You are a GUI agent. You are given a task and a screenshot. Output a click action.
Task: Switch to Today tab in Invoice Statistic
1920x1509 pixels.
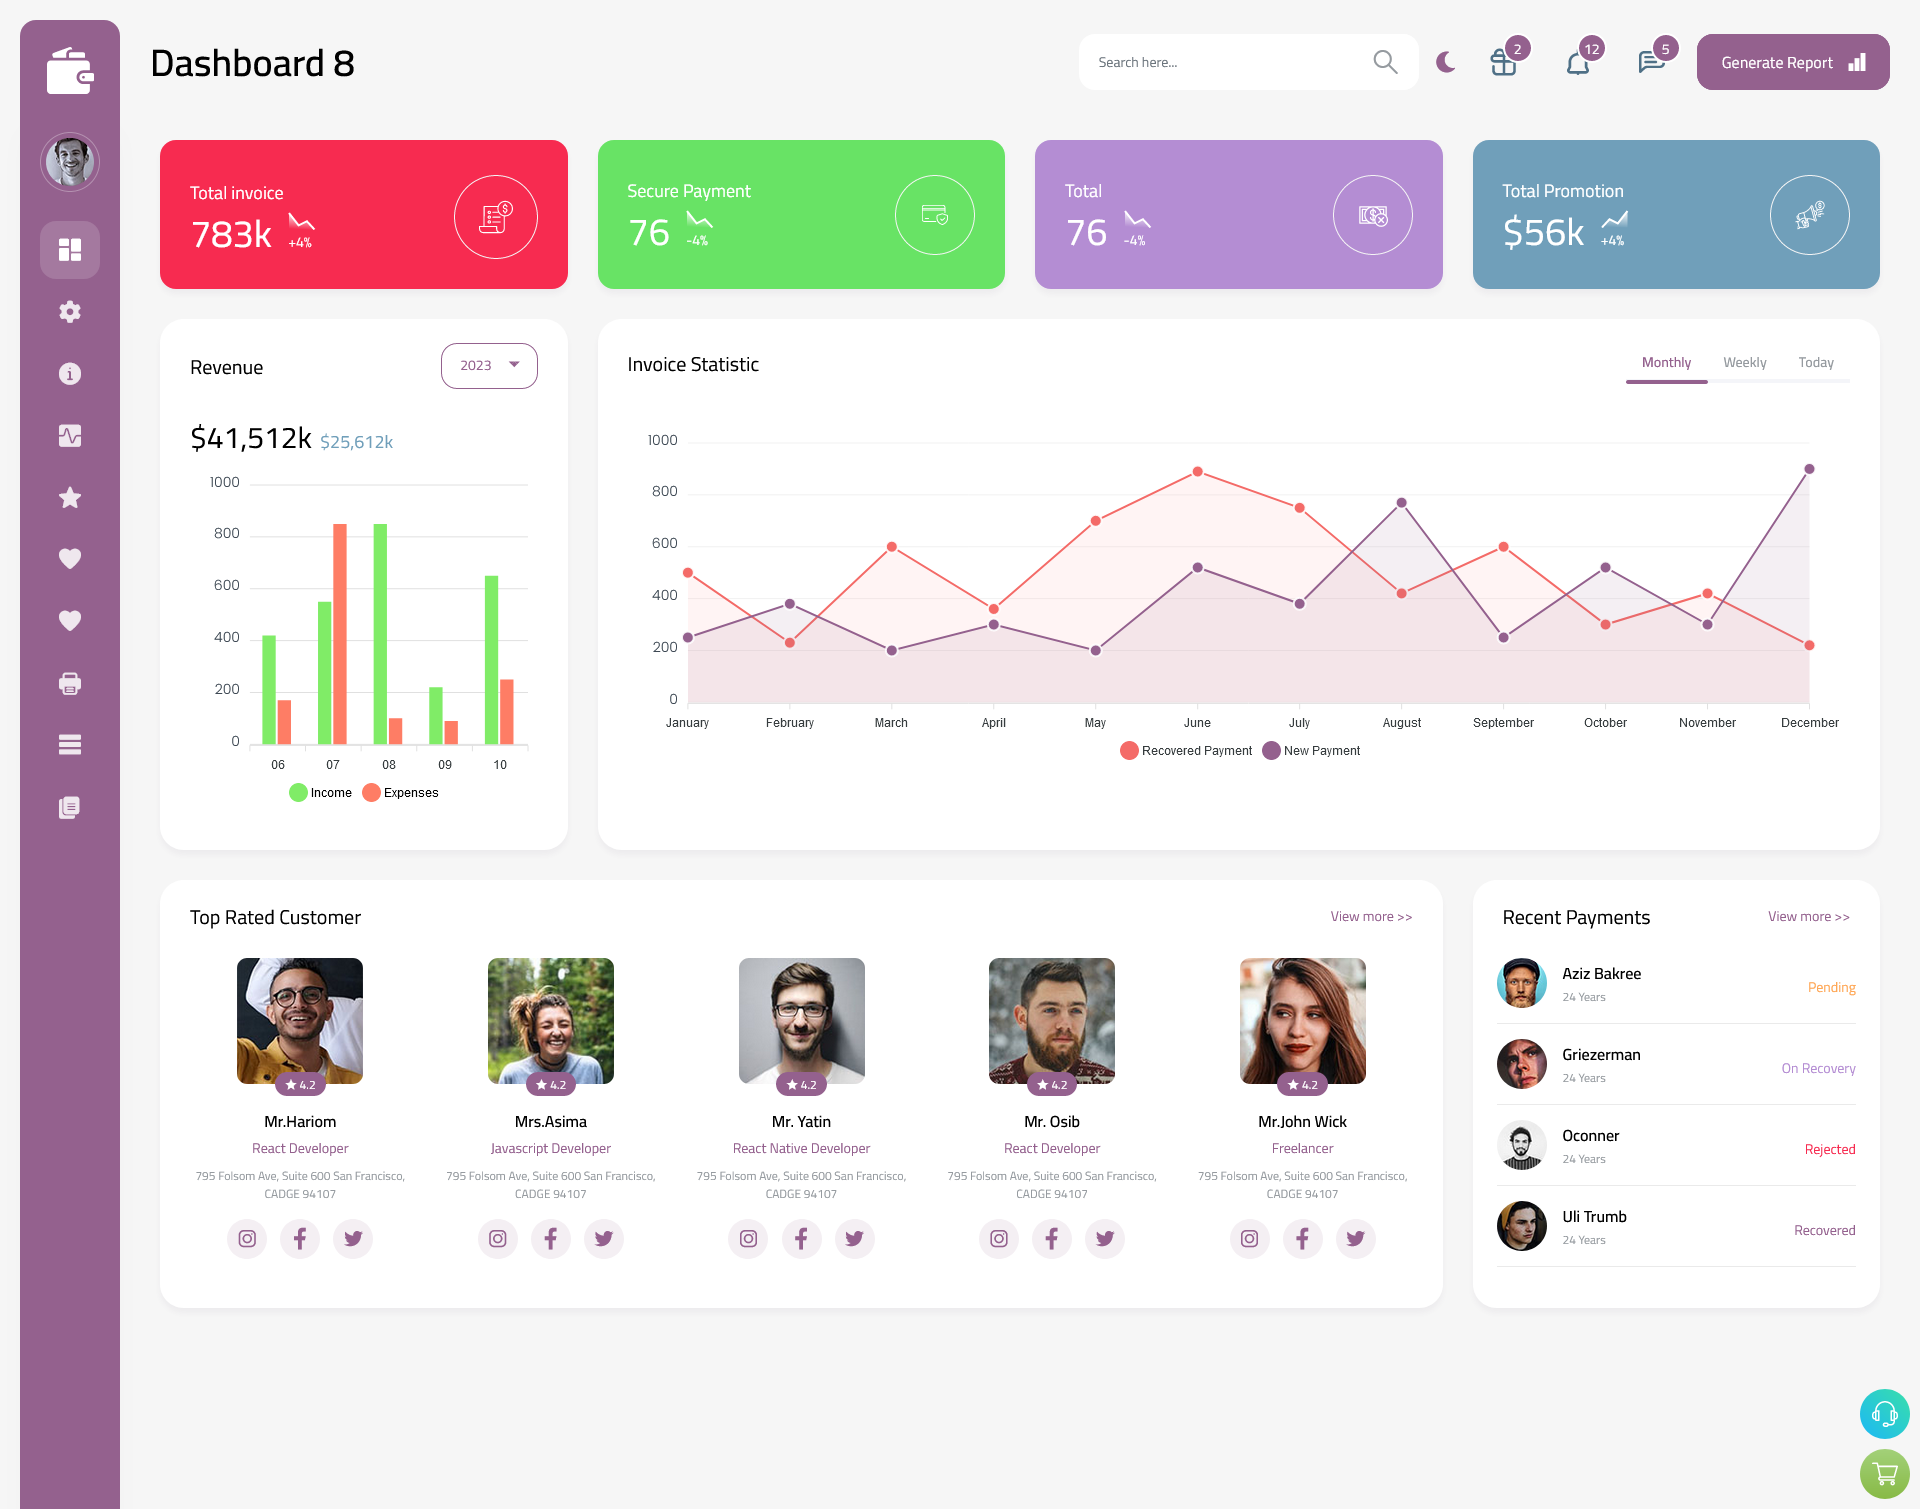(x=1814, y=362)
